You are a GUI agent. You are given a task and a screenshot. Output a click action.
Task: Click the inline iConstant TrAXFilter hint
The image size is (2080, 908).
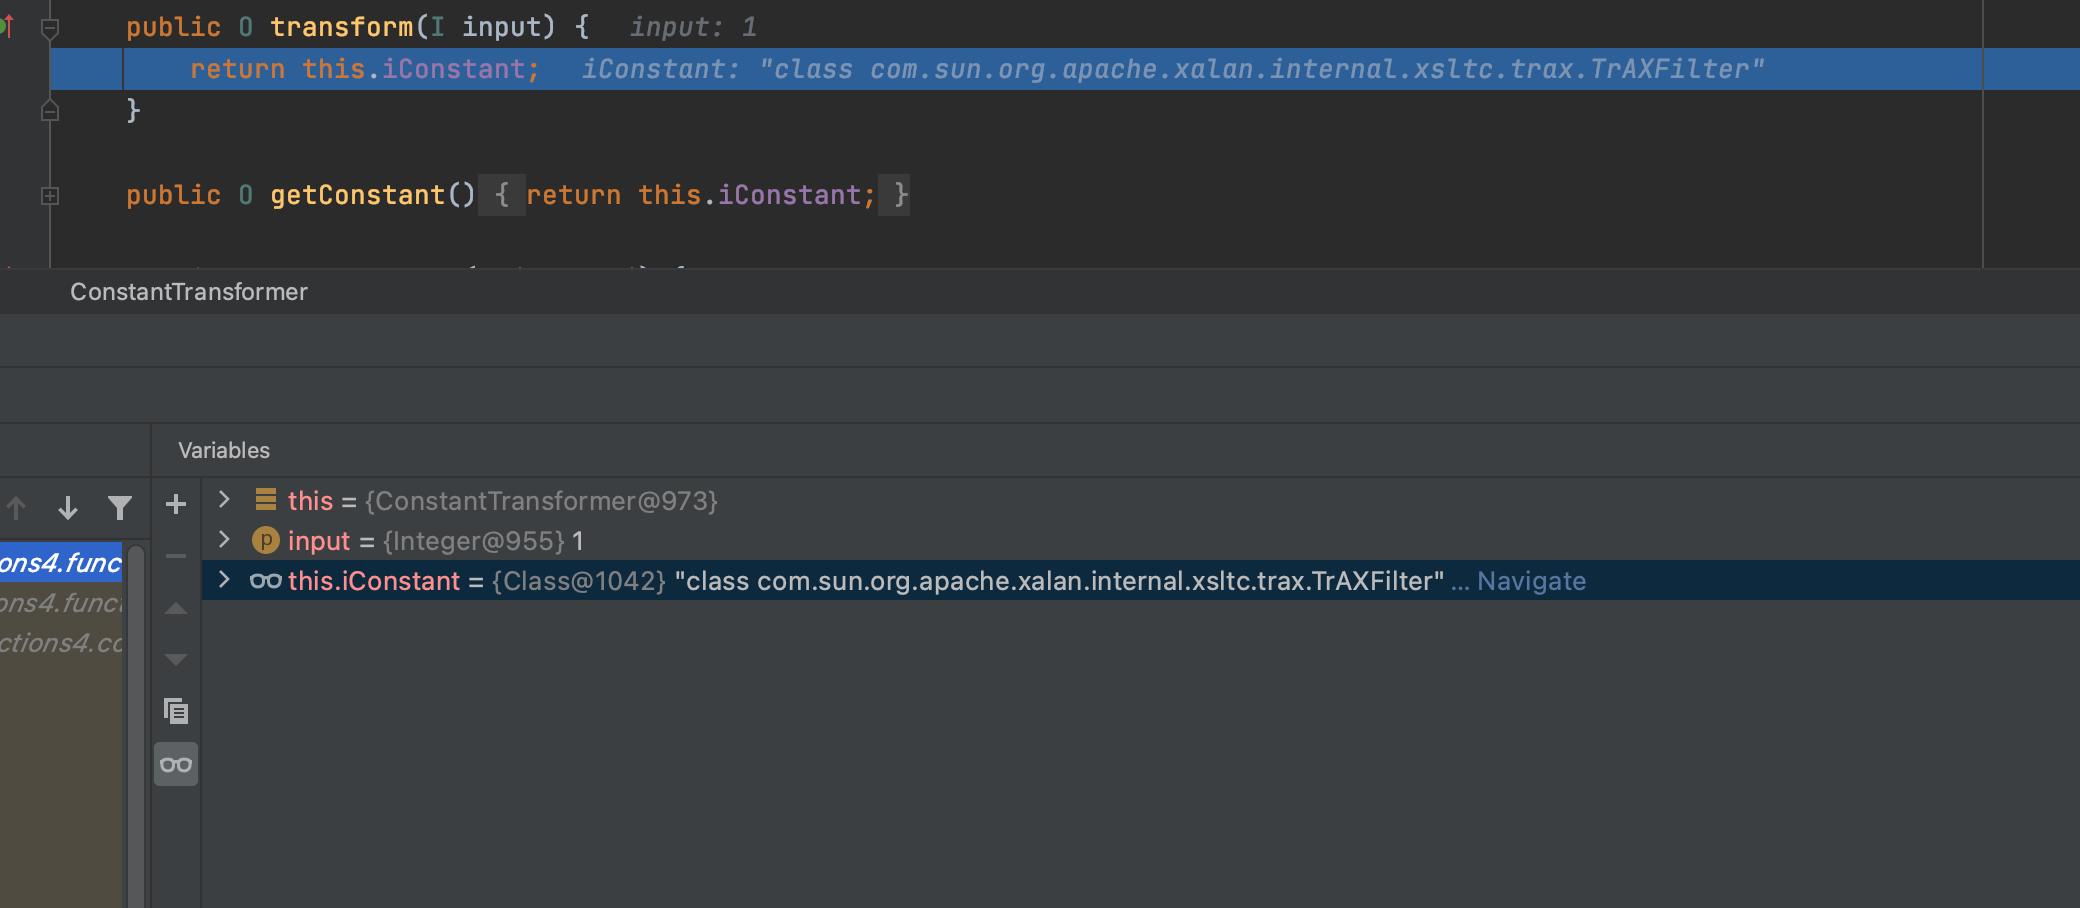pos(1173,69)
